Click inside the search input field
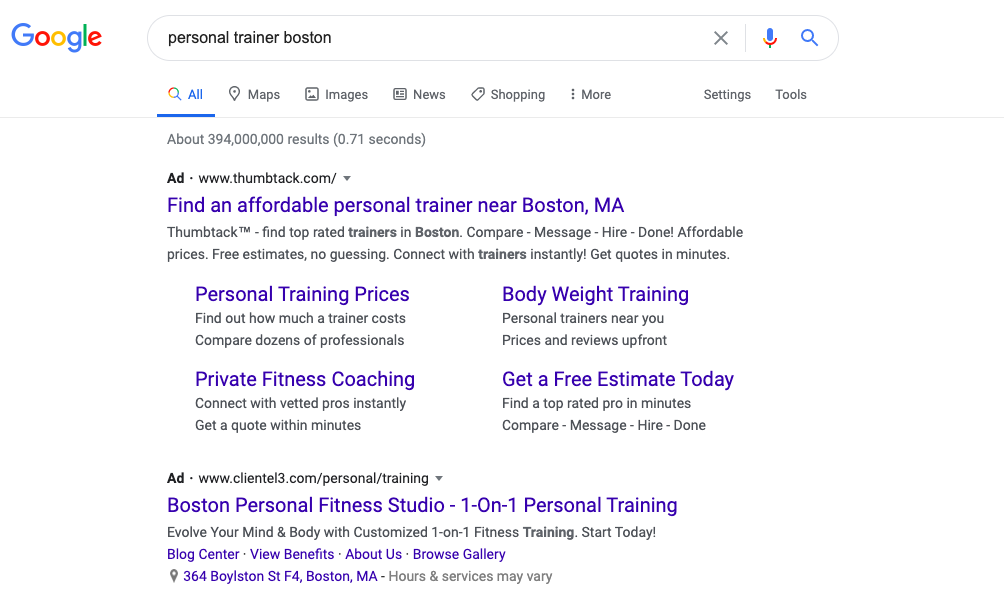Image resolution: width=1004 pixels, height=600 pixels. [400, 37]
